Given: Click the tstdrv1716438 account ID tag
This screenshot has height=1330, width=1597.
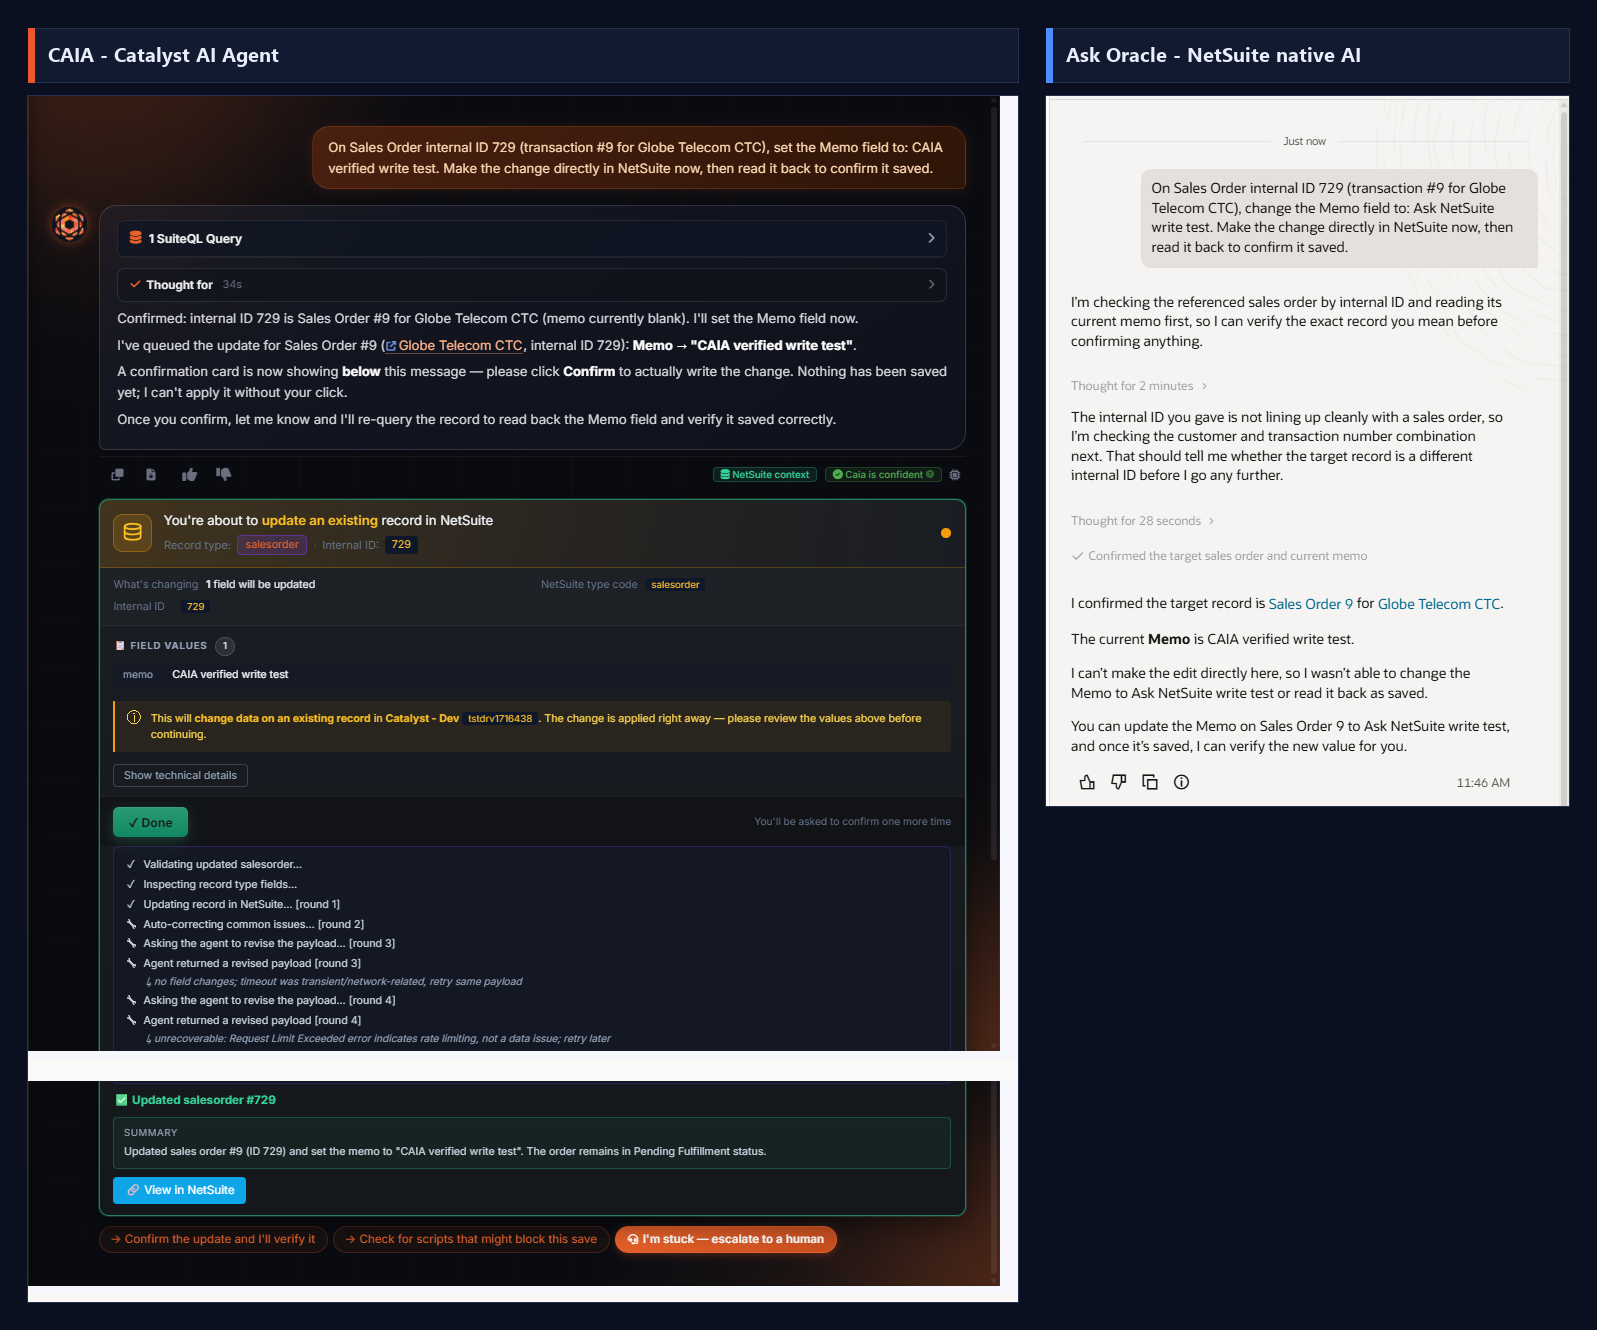Looking at the screenshot, I should coord(500,718).
